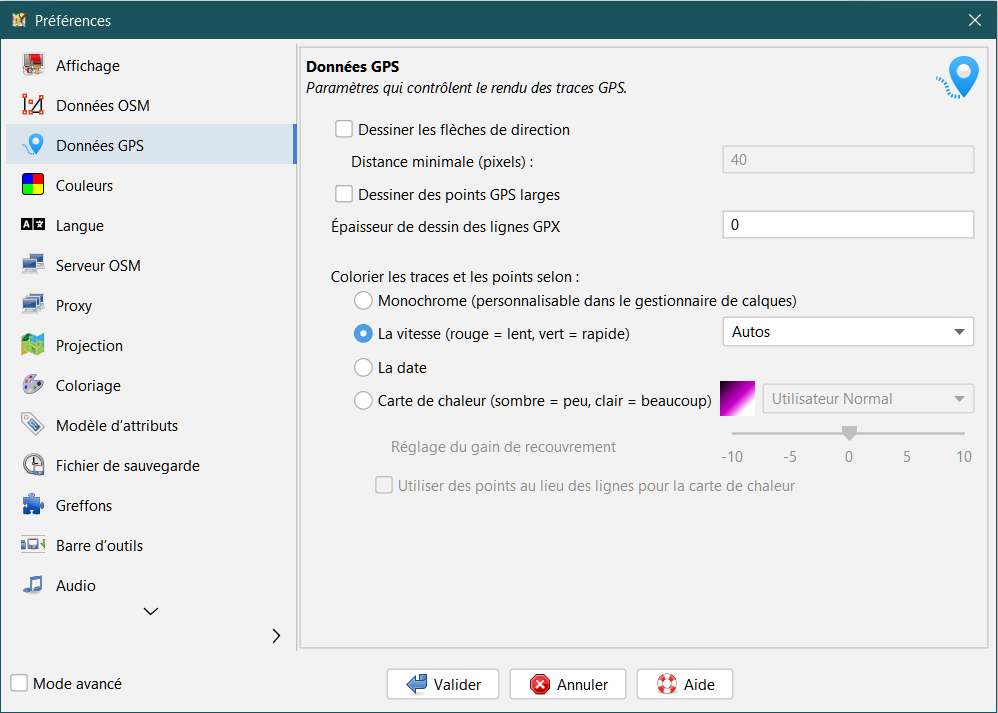Switch to the Langue preferences tab

pos(80,226)
